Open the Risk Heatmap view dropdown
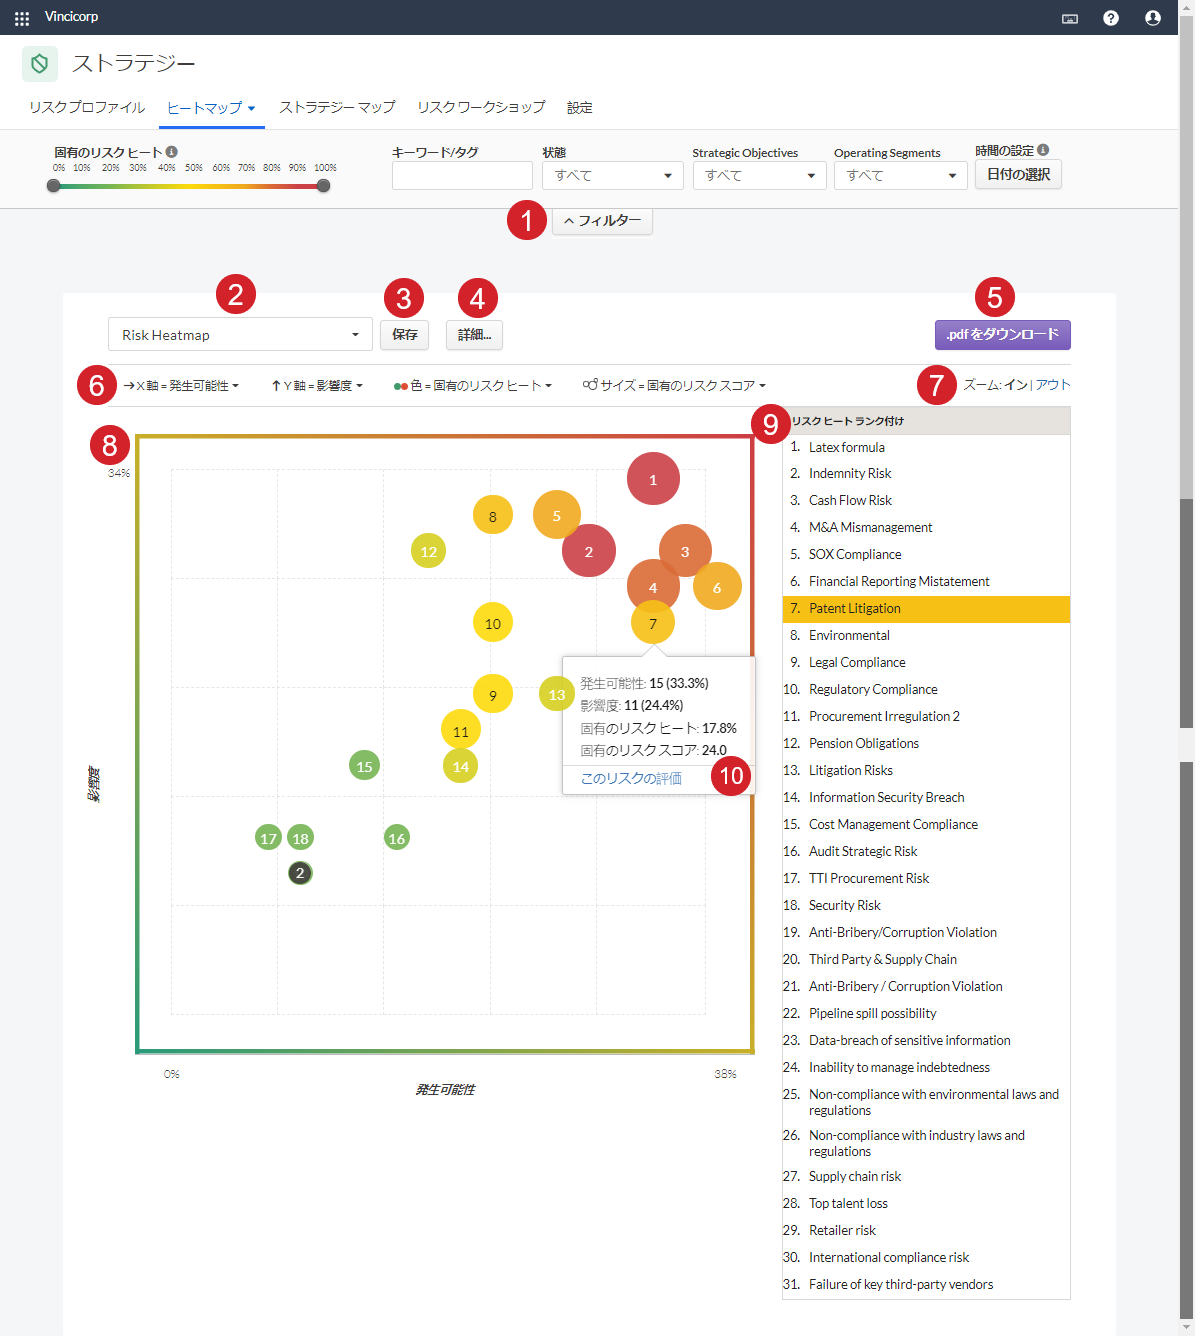This screenshot has width=1195, height=1336. pos(240,335)
